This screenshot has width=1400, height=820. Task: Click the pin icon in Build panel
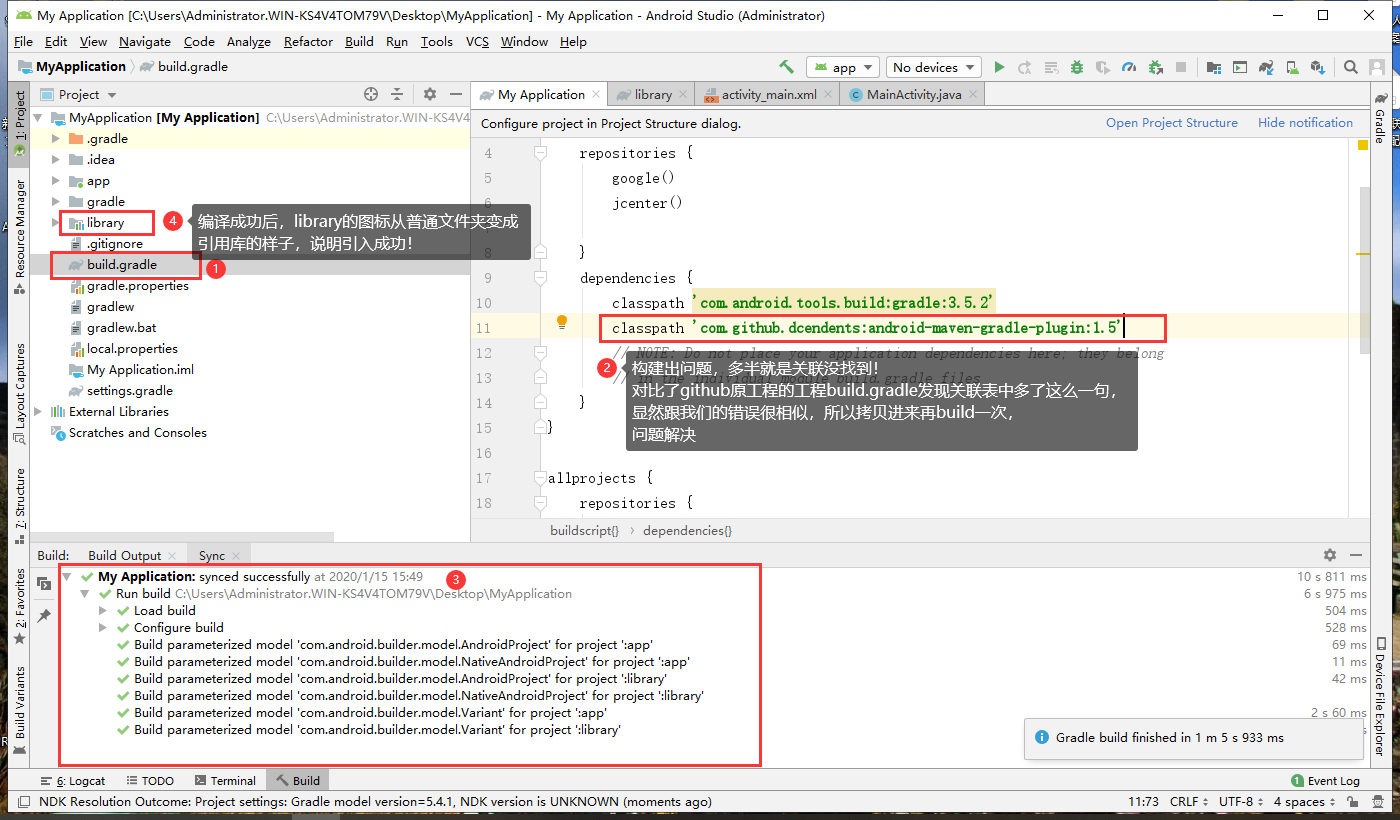[x=44, y=616]
